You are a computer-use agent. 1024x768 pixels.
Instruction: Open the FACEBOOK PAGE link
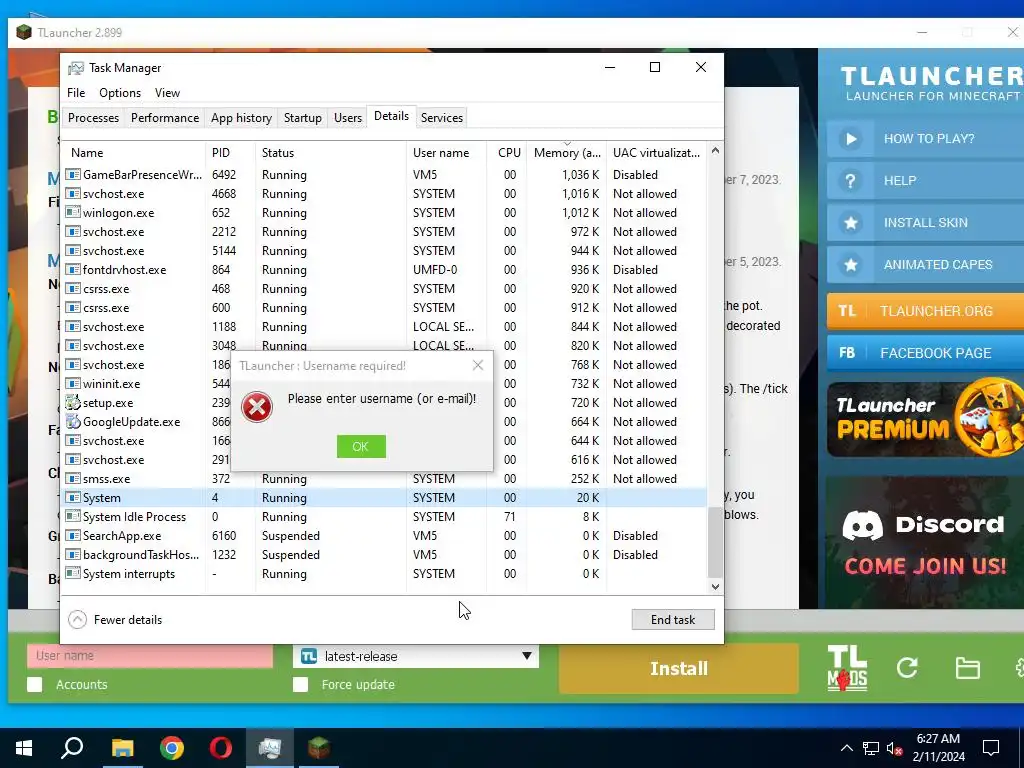[925, 353]
